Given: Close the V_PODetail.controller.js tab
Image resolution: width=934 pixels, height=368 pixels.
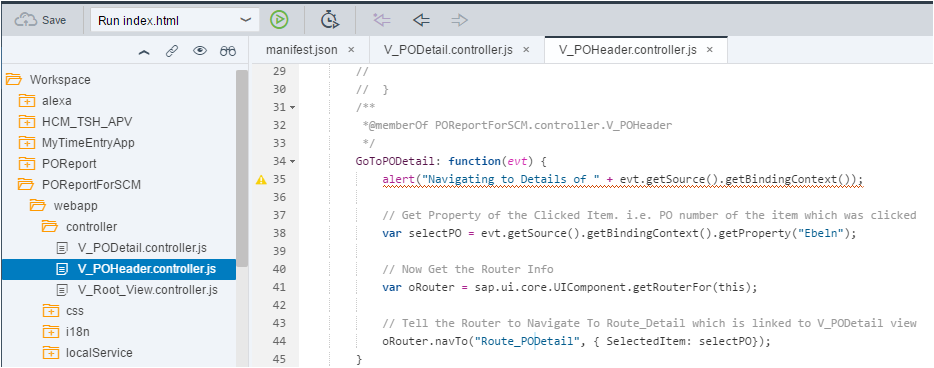Looking at the screenshot, I should pyautogui.click(x=526, y=50).
